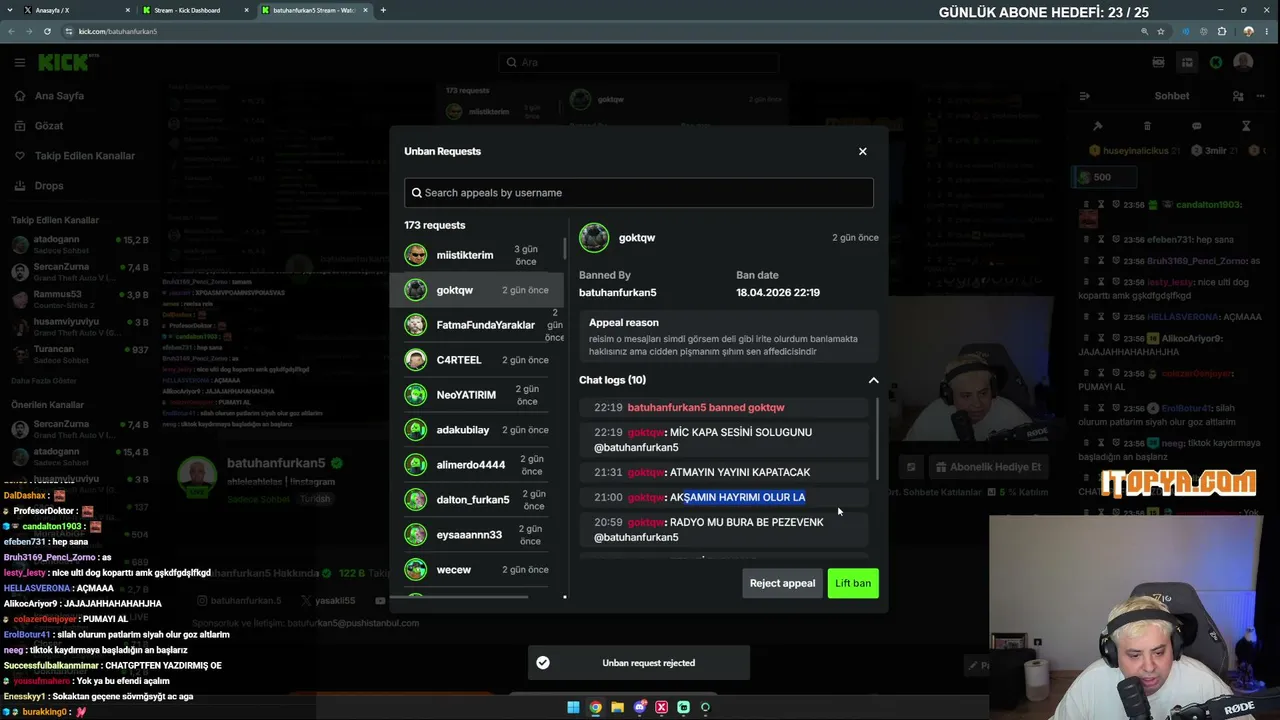The width and height of the screenshot is (1280, 720).
Task: Open Chrome from the taskbar
Action: (595, 707)
